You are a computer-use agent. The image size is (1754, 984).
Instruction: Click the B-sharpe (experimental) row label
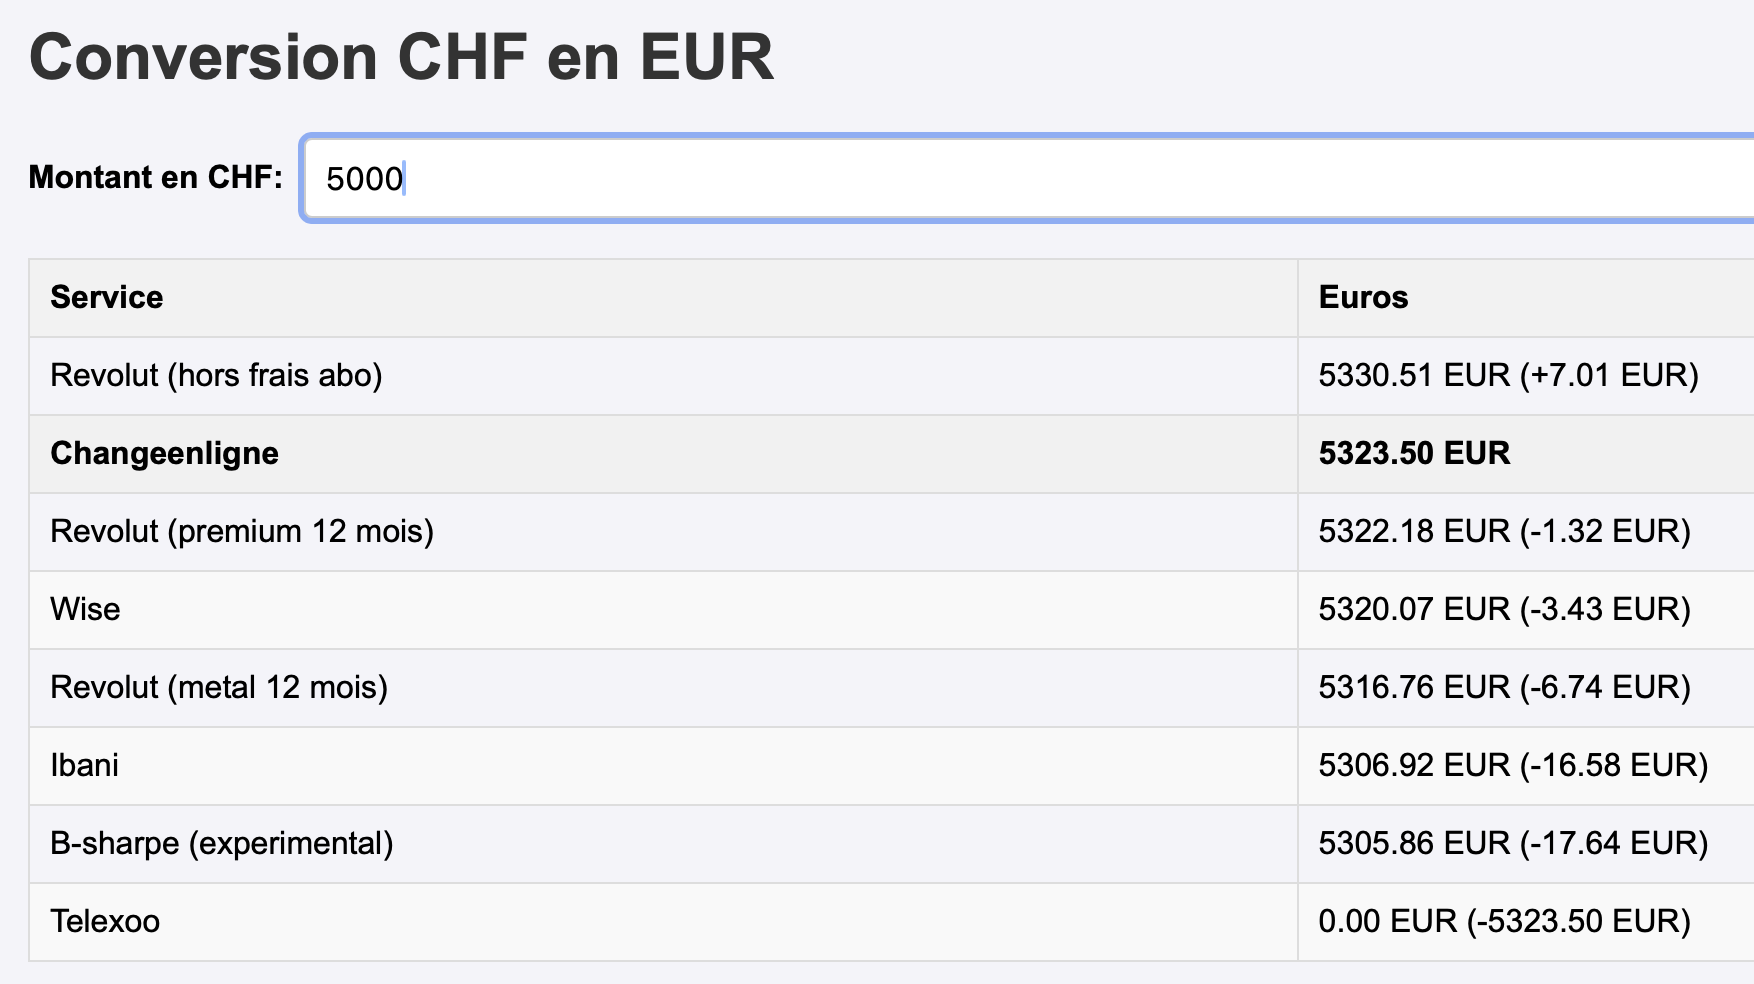(221, 843)
